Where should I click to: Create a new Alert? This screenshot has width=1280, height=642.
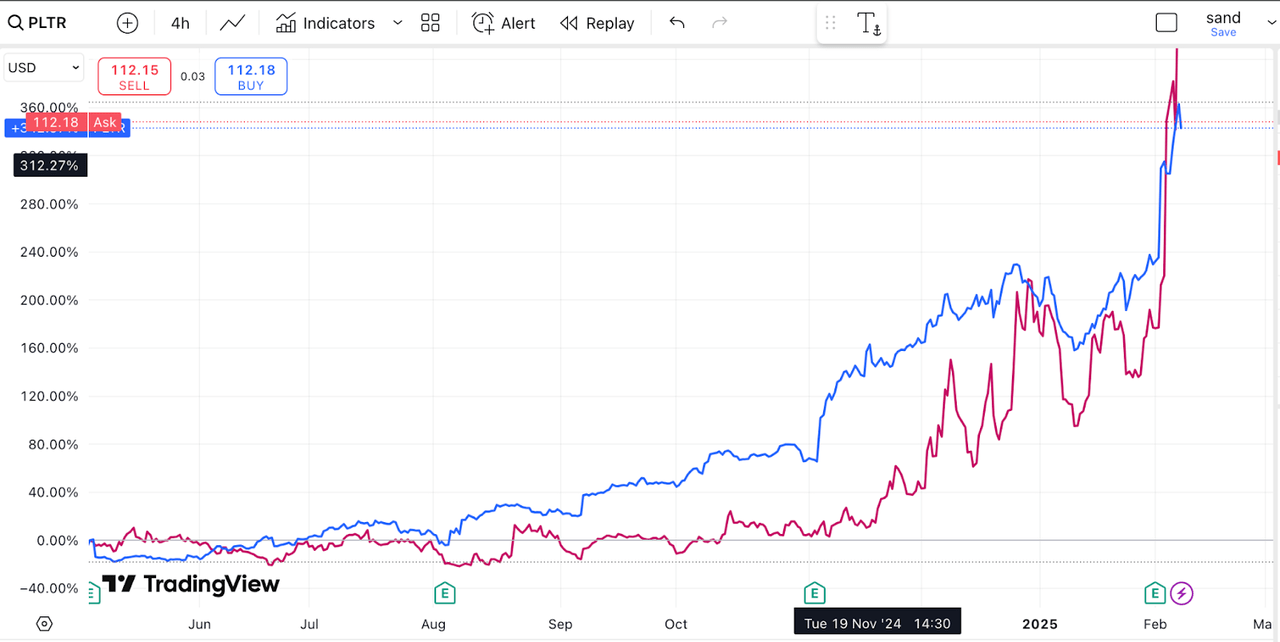pyautogui.click(x=503, y=22)
